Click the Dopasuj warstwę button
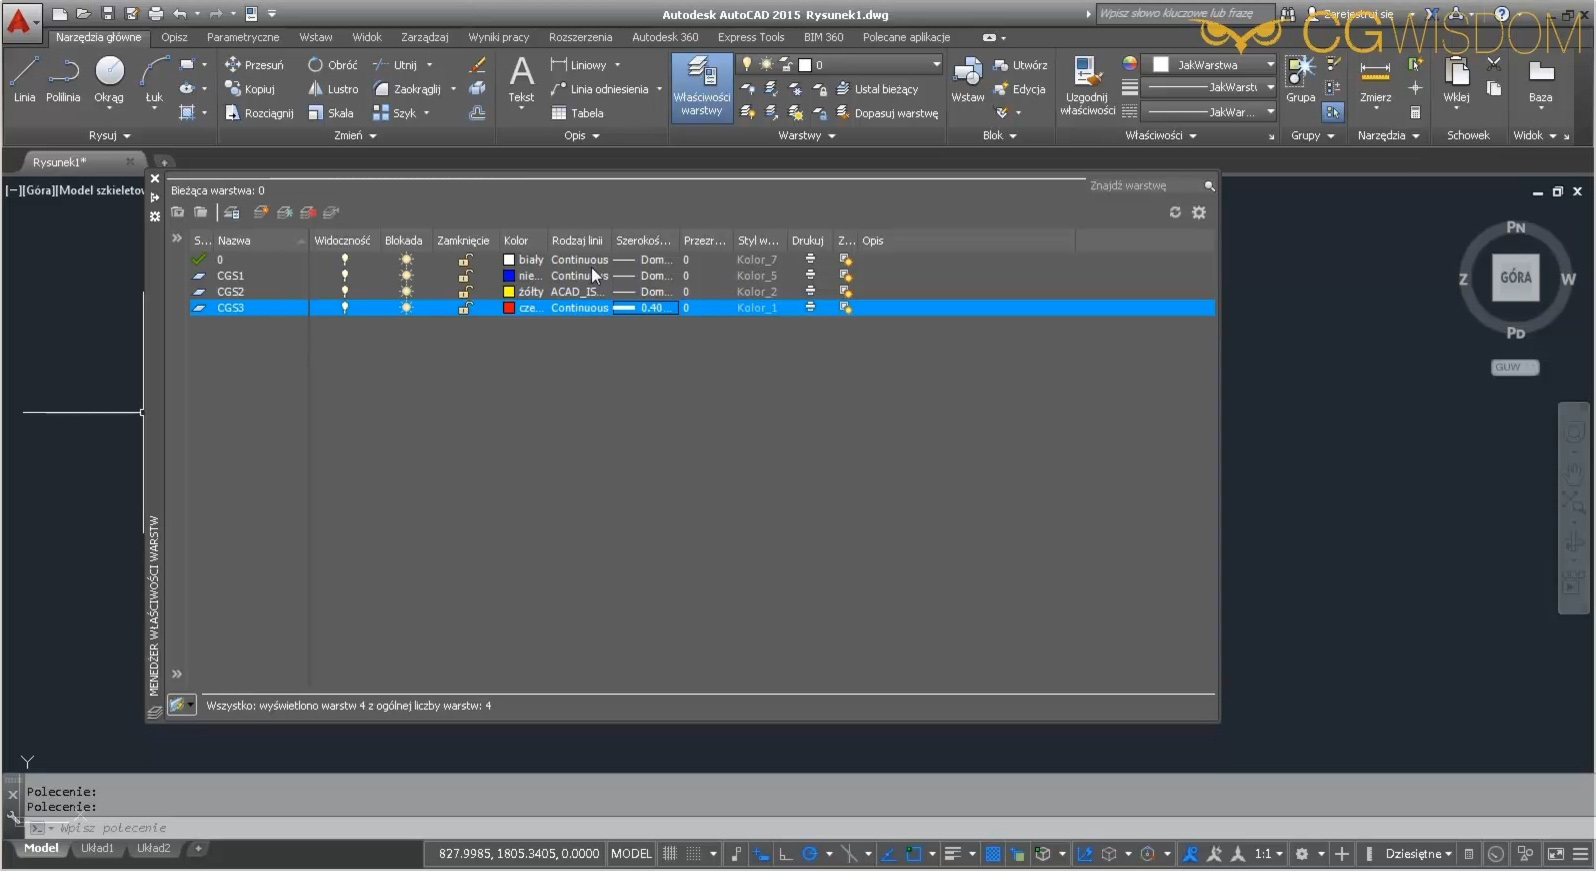The width and height of the screenshot is (1596, 871). click(x=895, y=113)
